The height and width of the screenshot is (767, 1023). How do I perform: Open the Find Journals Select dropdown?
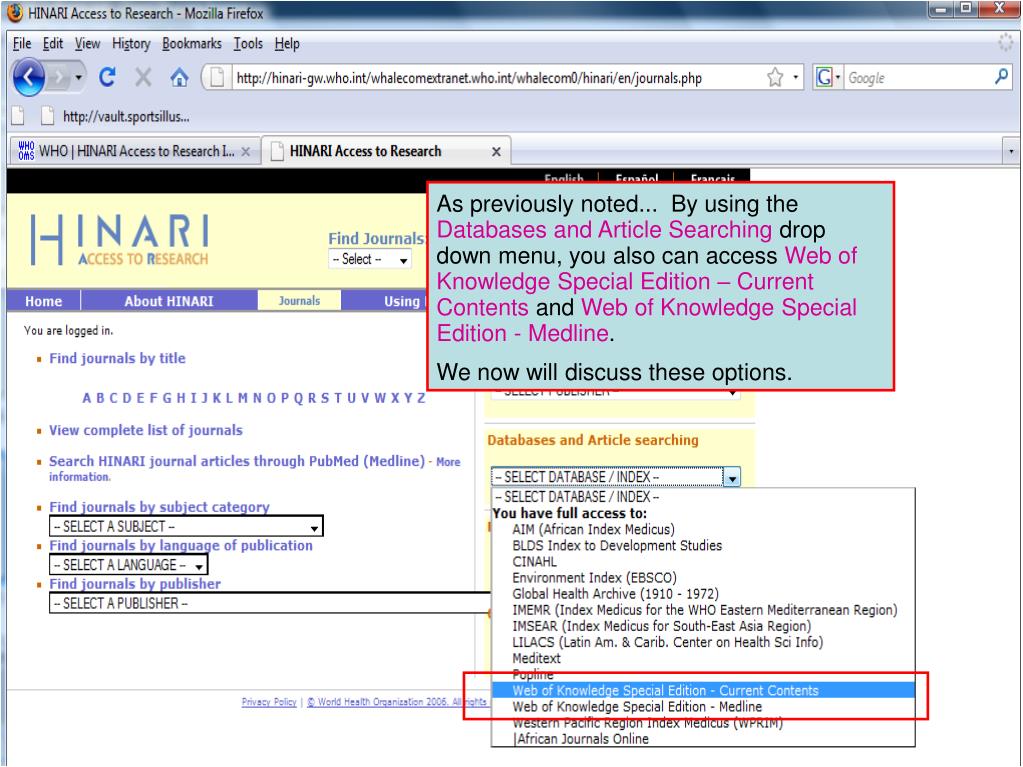click(369, 259)
